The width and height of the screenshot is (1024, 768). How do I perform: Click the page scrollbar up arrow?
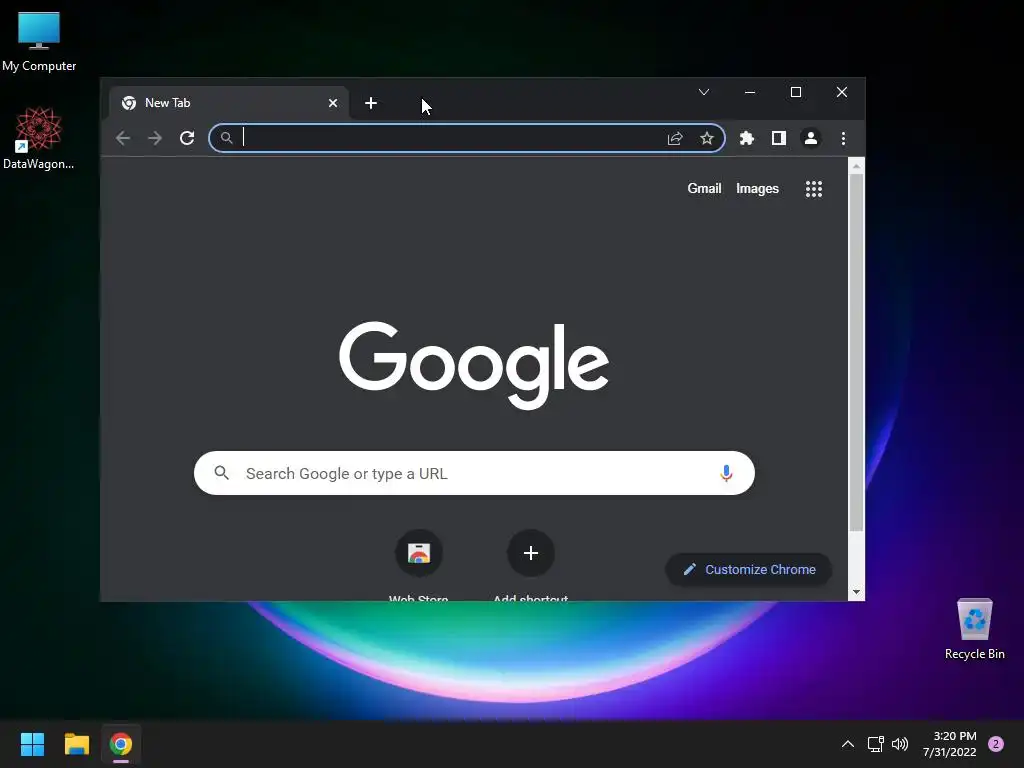pos(856,167)
